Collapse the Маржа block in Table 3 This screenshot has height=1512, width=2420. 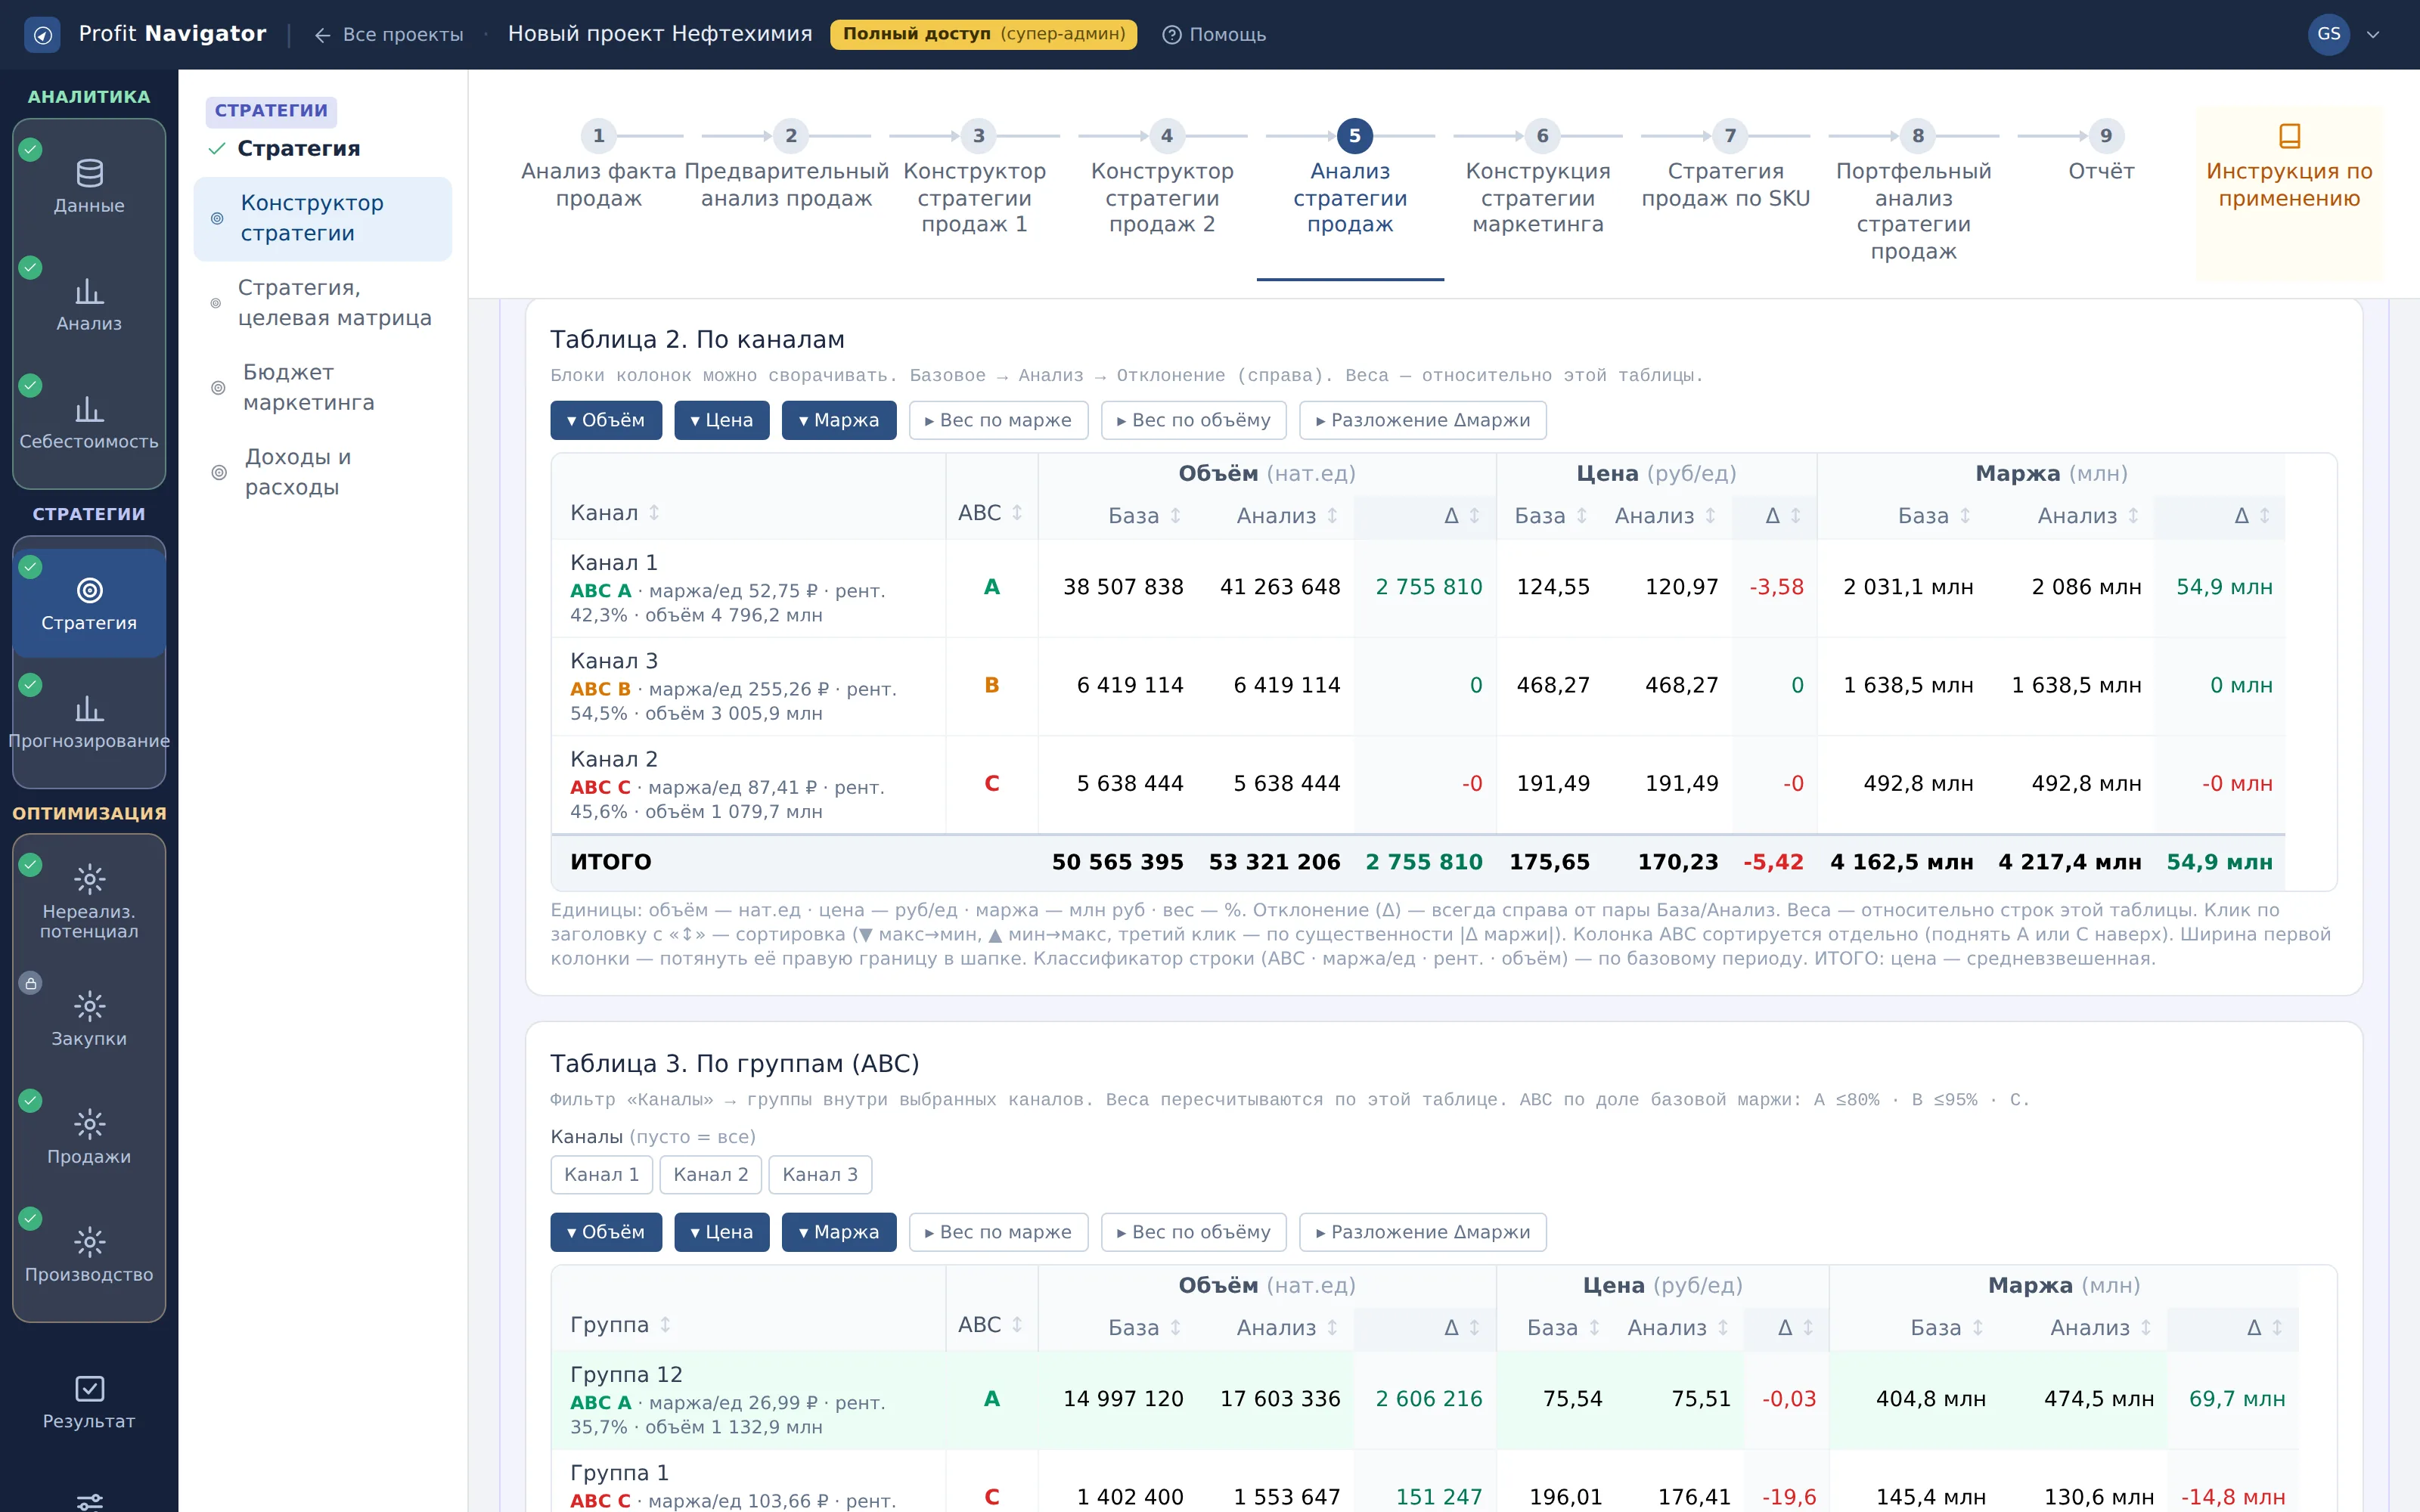coord(838,1233)
